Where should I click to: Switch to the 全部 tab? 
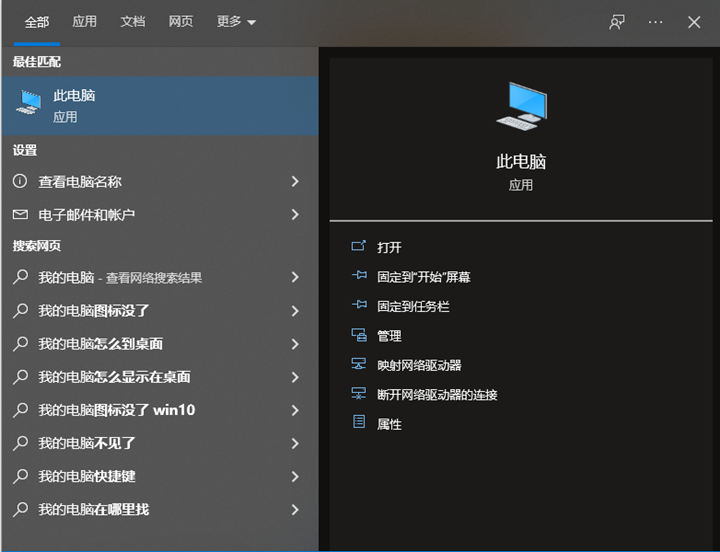pos(37,22)
